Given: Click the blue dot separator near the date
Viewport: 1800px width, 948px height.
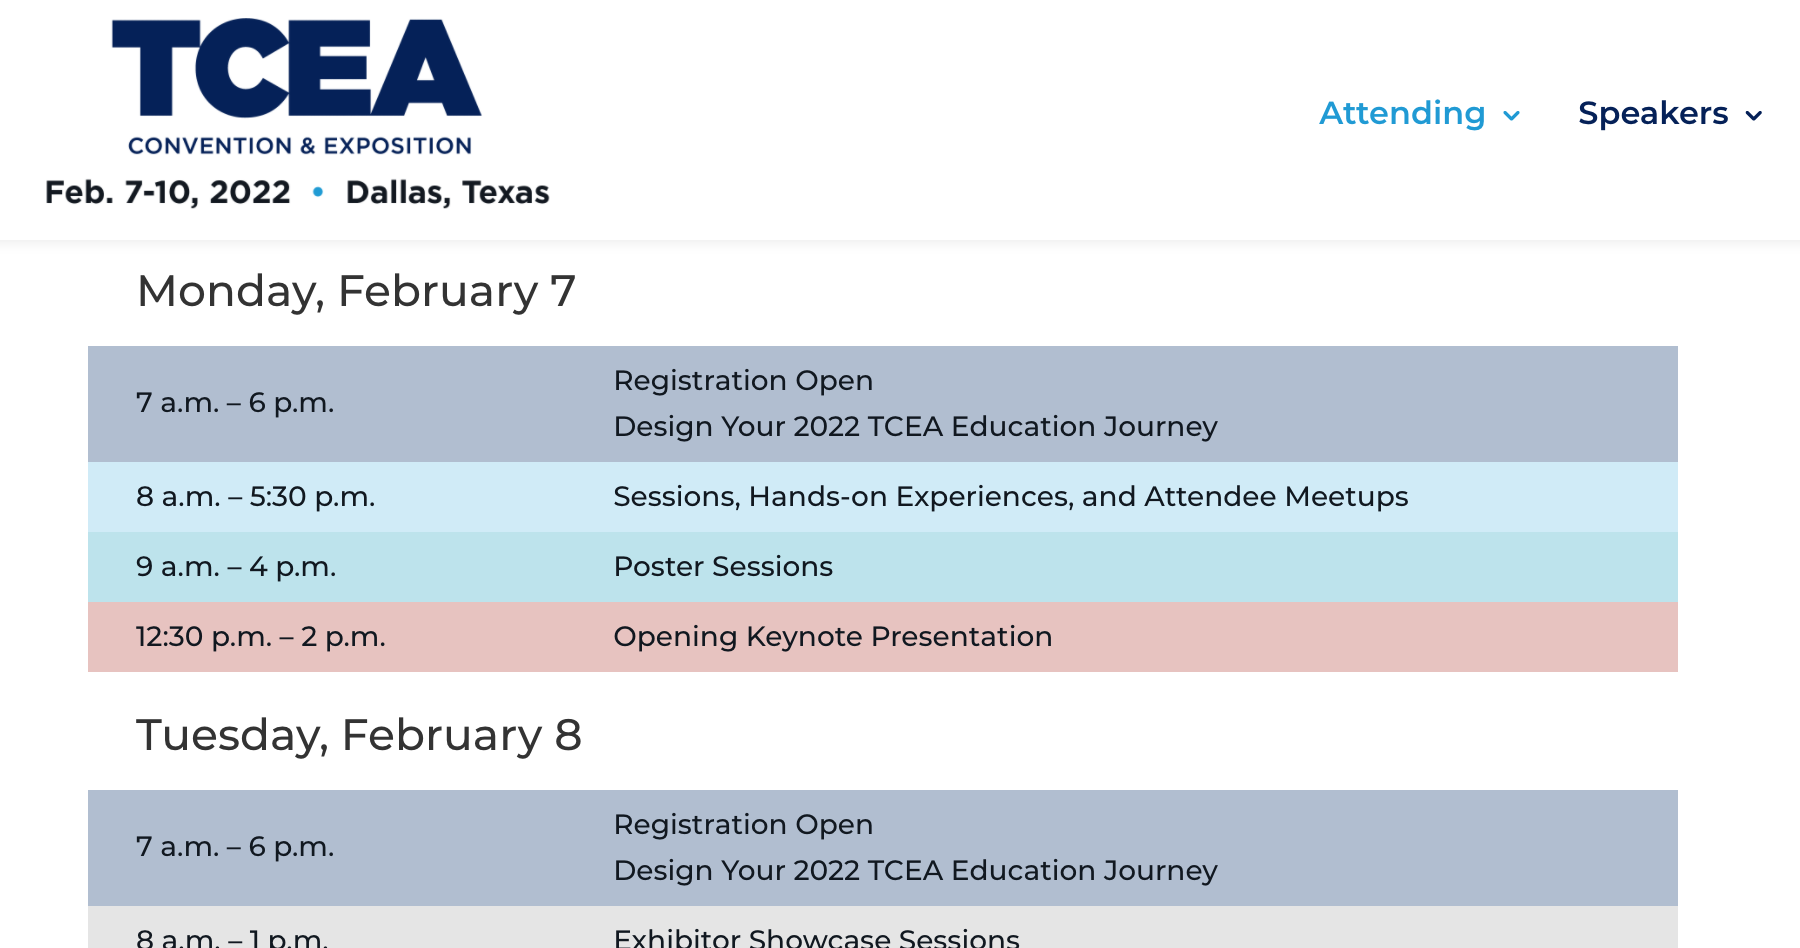Looking at the screenshot, I should 319,193.
